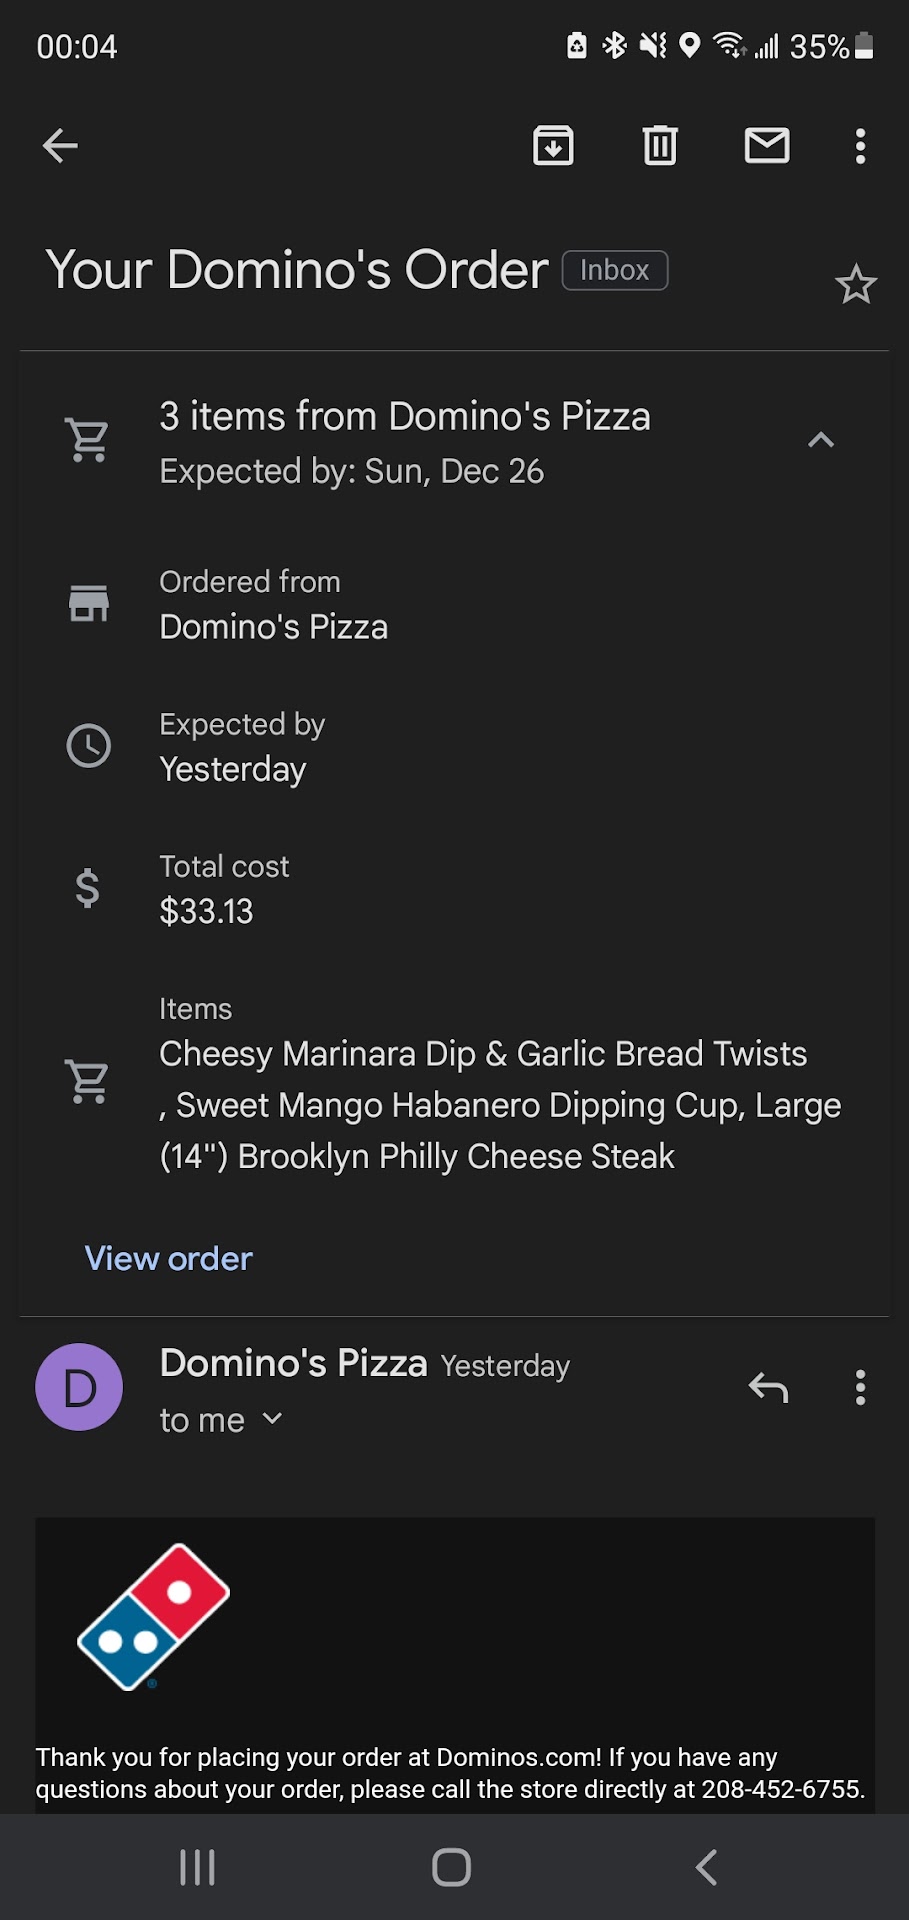The height and width of the screenshot is (1920, 909).
Task: Open the View order link
Action: pyautogui.click(x=169, y=1258)
